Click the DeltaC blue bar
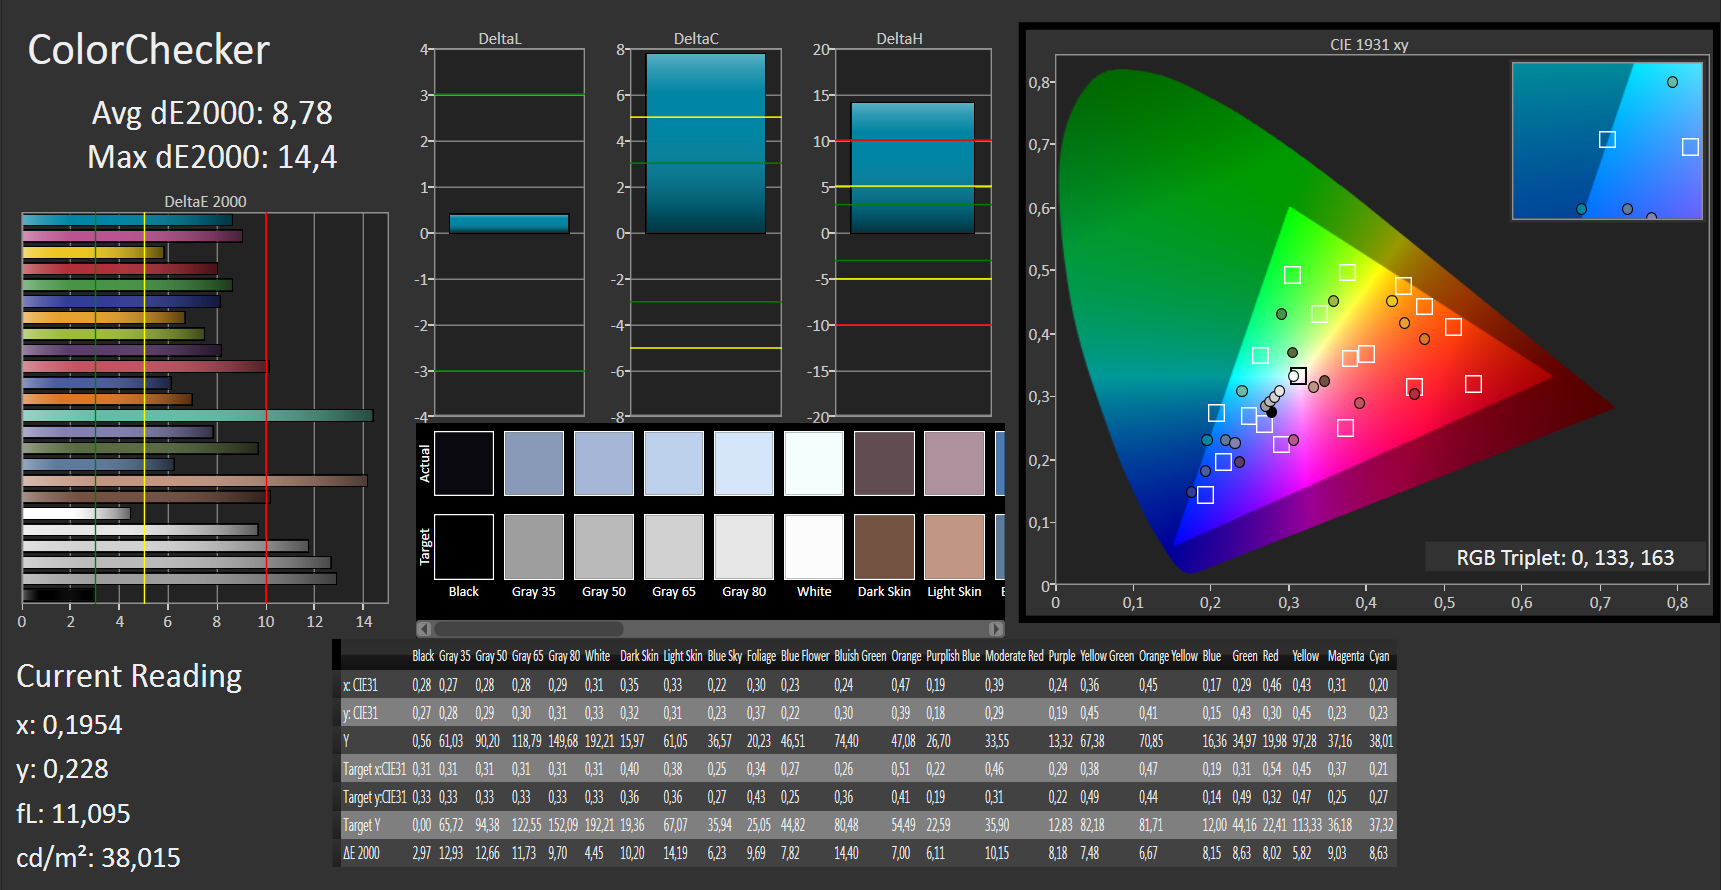The height and width of the screenshot is (890, 1721). coord(706,143)
